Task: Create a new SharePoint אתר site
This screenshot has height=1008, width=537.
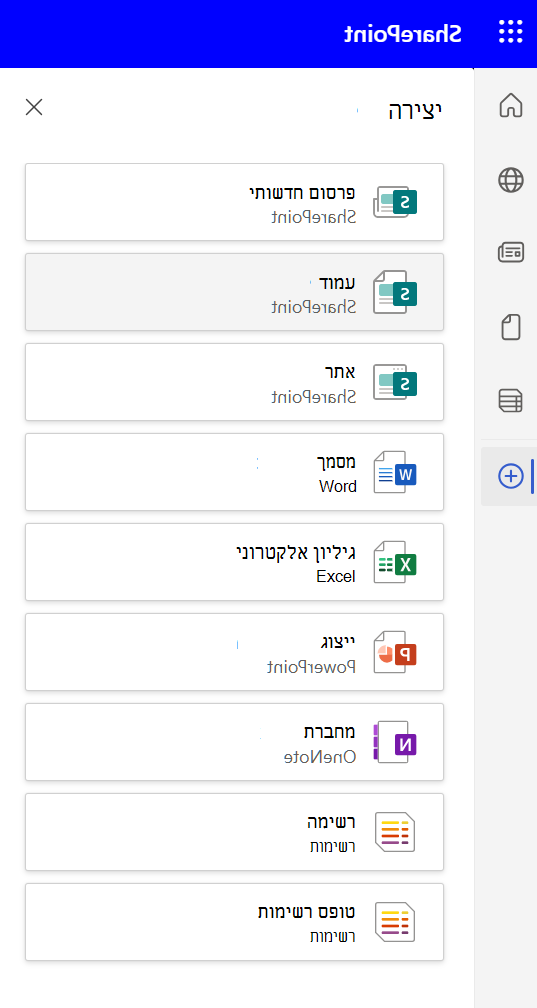Action: (234, 382)
